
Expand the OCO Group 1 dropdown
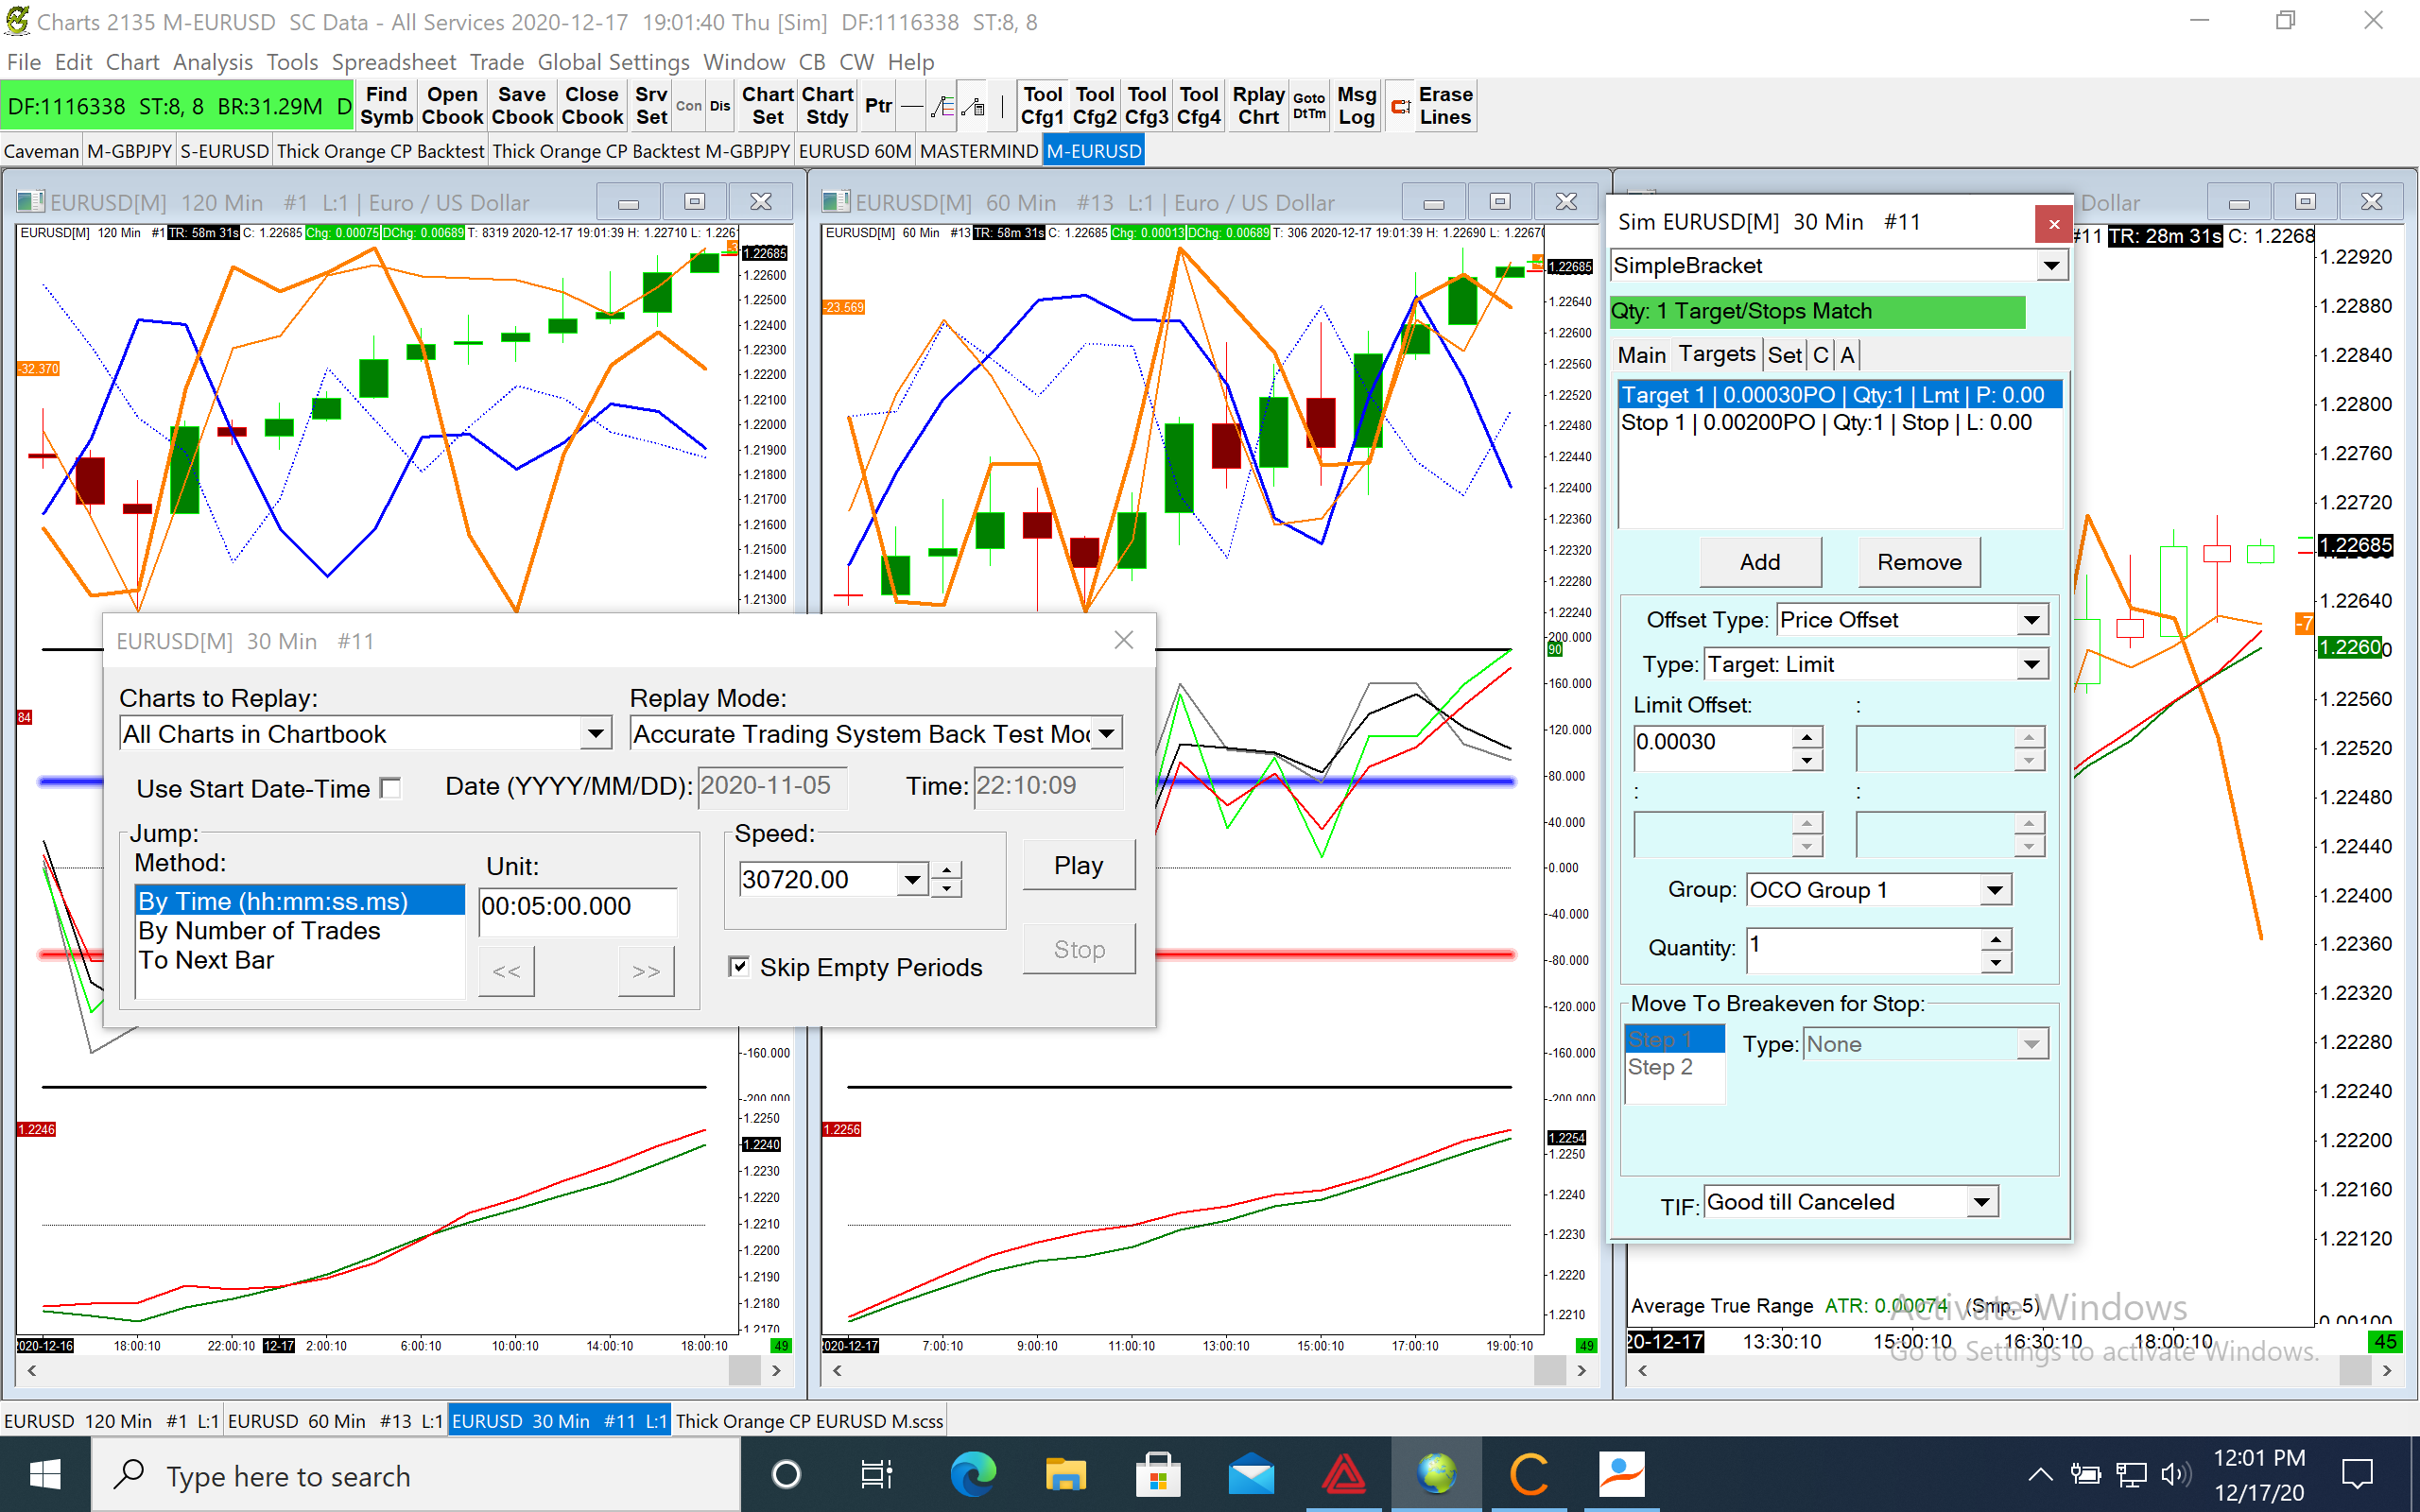(1994, 890)
